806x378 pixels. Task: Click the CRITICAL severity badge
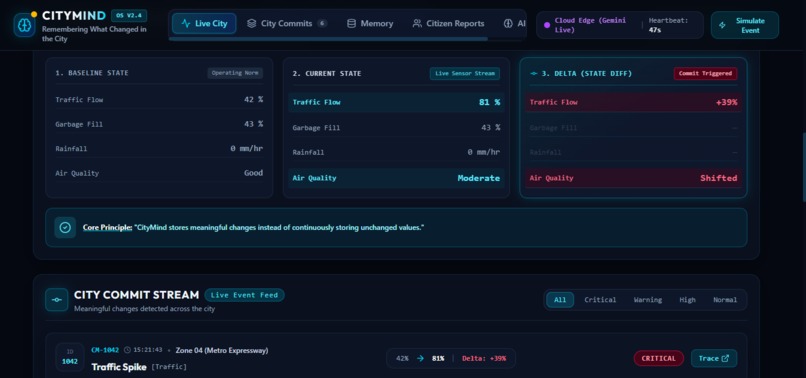point(658,358)
